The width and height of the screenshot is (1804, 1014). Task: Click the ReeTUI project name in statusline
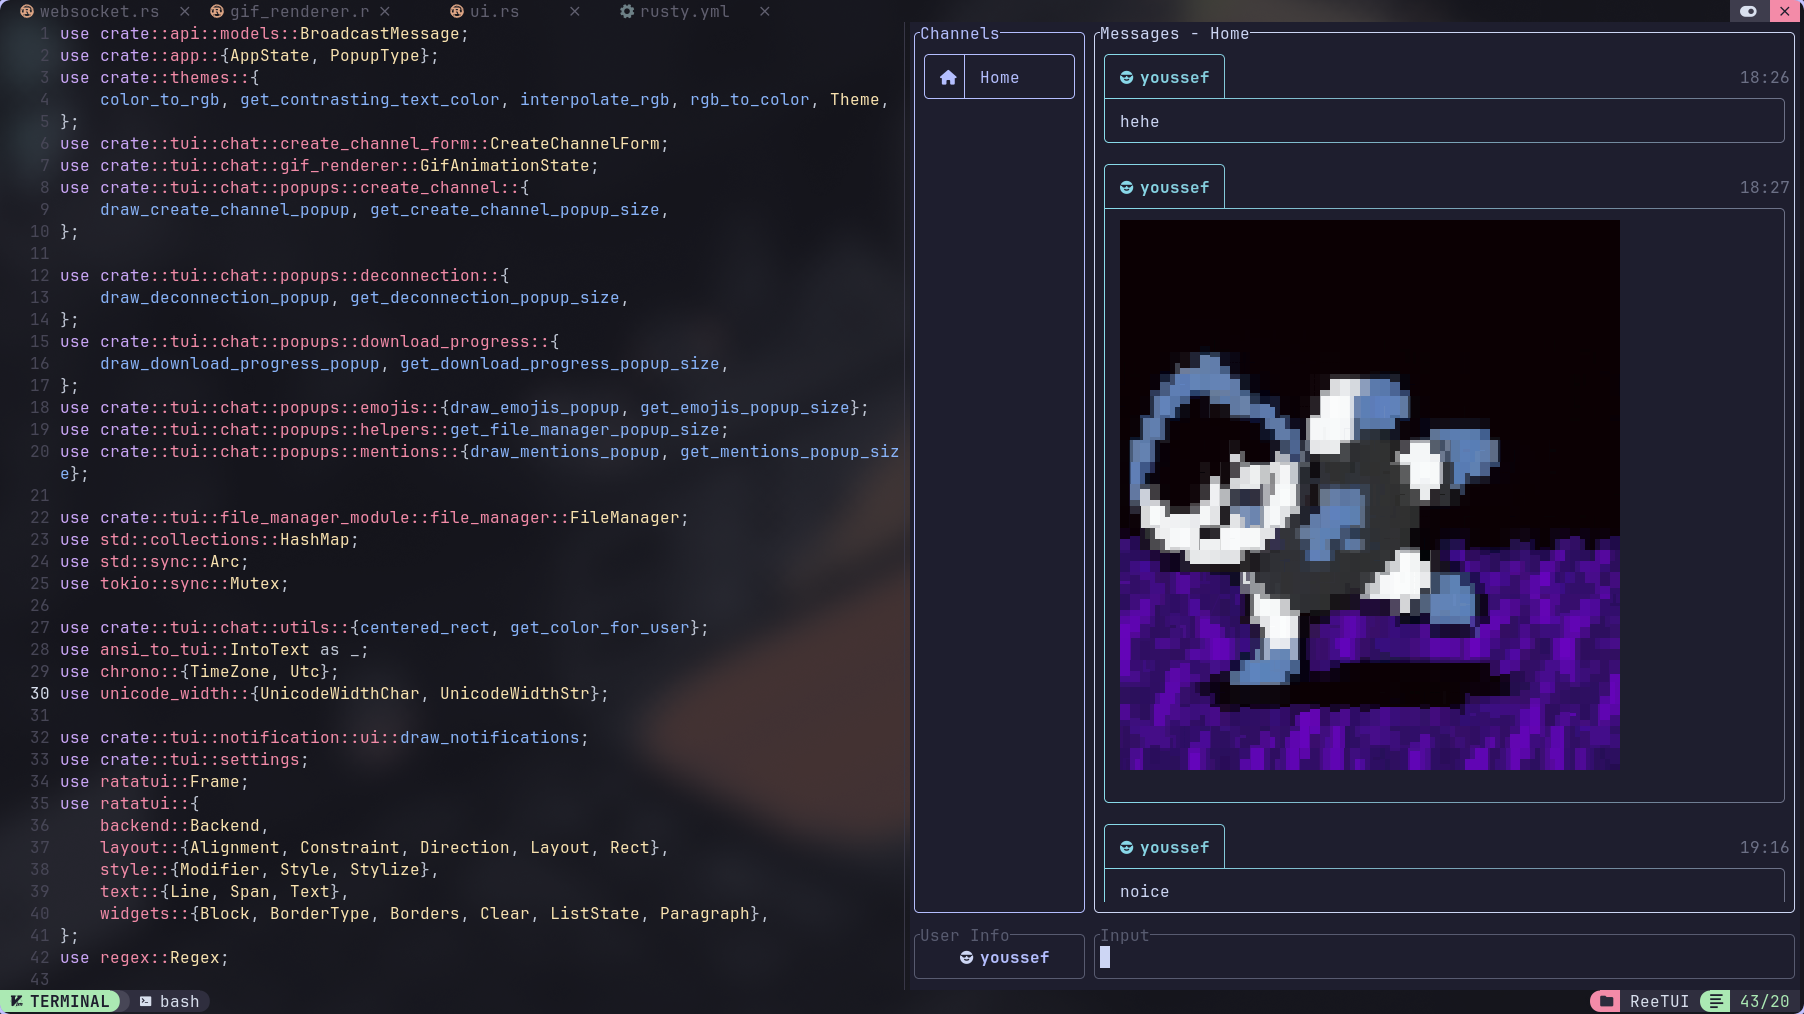coord(1659,1001)
